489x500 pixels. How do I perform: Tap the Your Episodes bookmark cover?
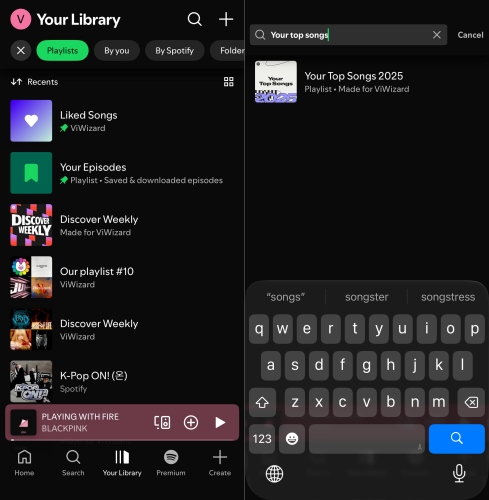pos(31,173)
